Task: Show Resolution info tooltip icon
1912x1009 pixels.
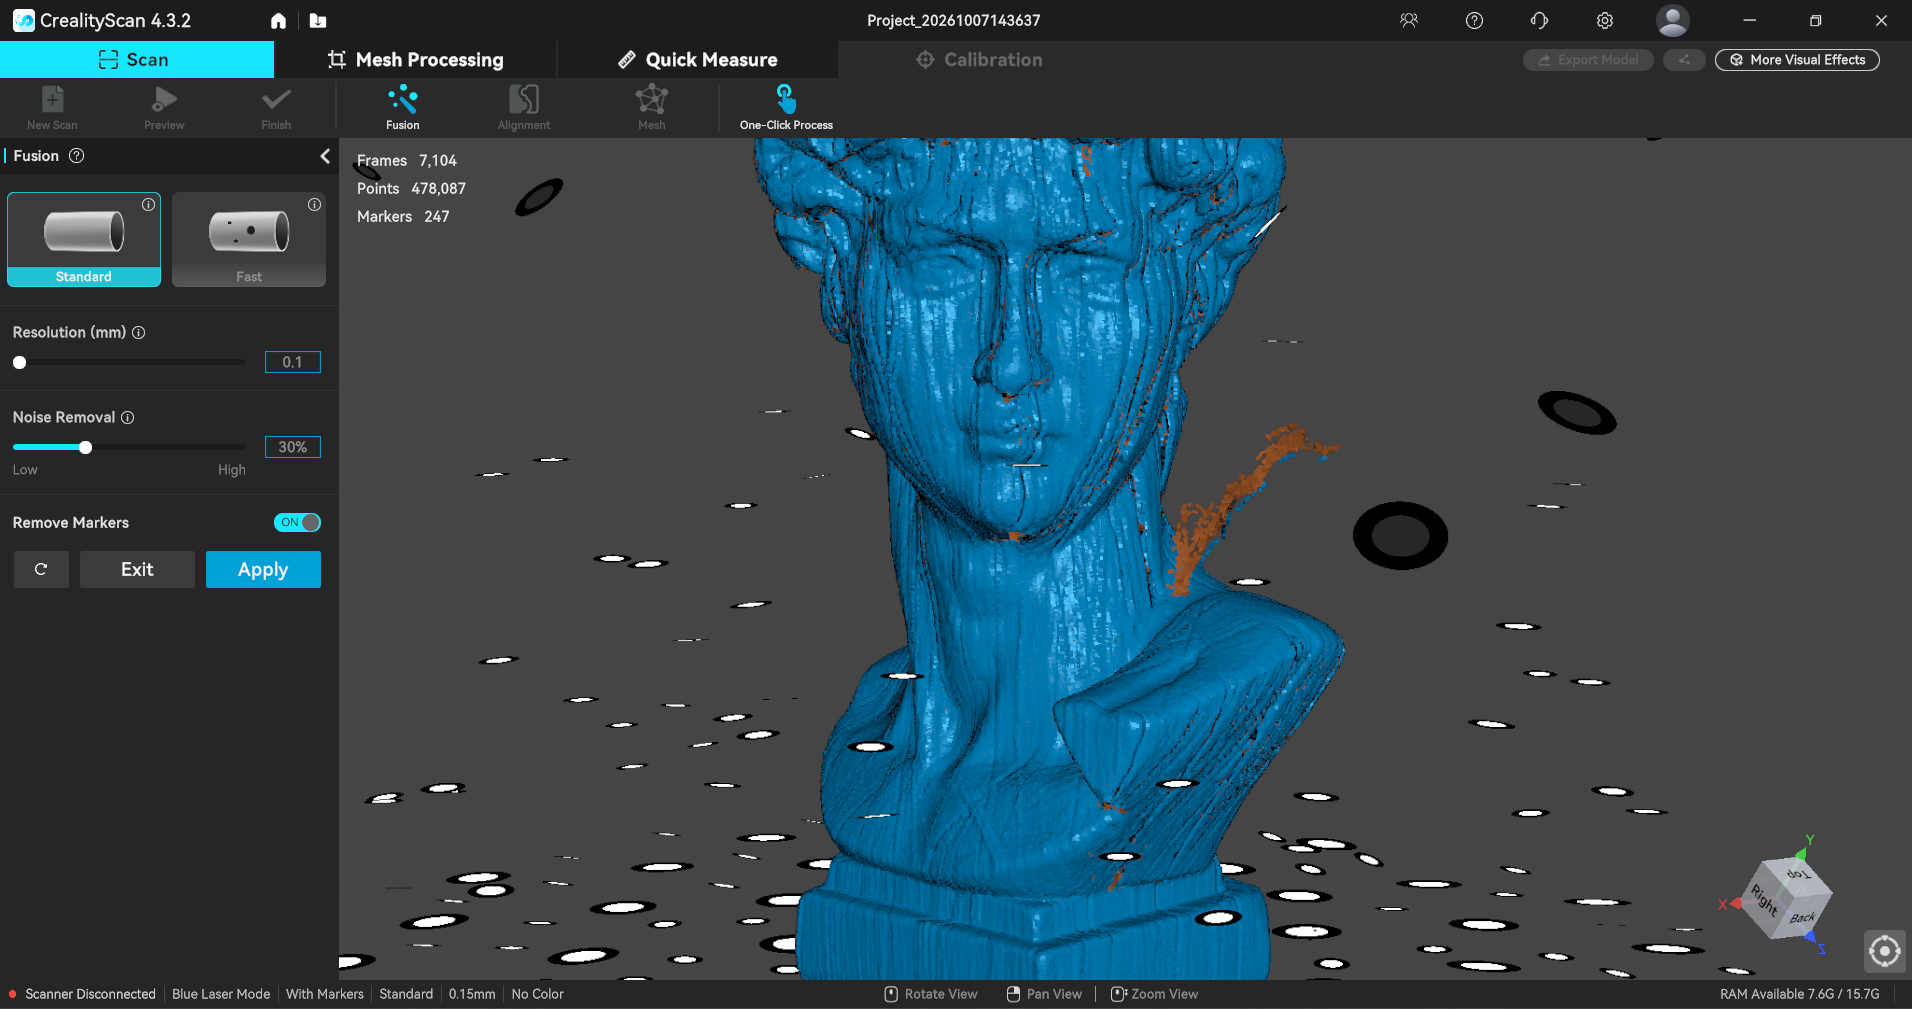Action: [139, 332]
